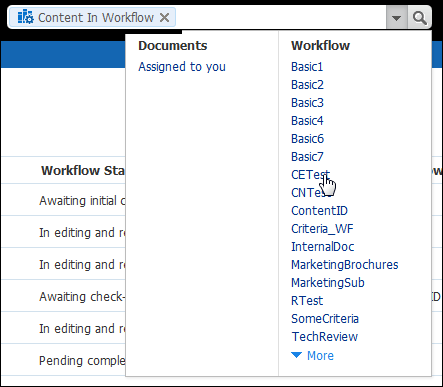The height and width of the screenshot is (387, 443).
Task: Click the Awaiting initial row text
Action: (x=82, y=201)
